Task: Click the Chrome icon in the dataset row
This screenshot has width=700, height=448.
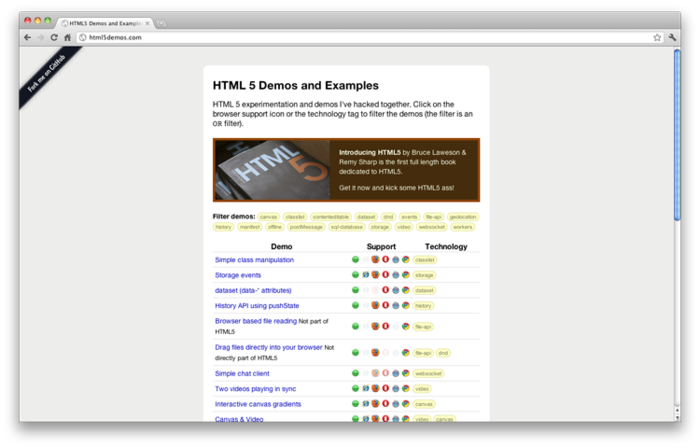Action: [x=406, y=290]
